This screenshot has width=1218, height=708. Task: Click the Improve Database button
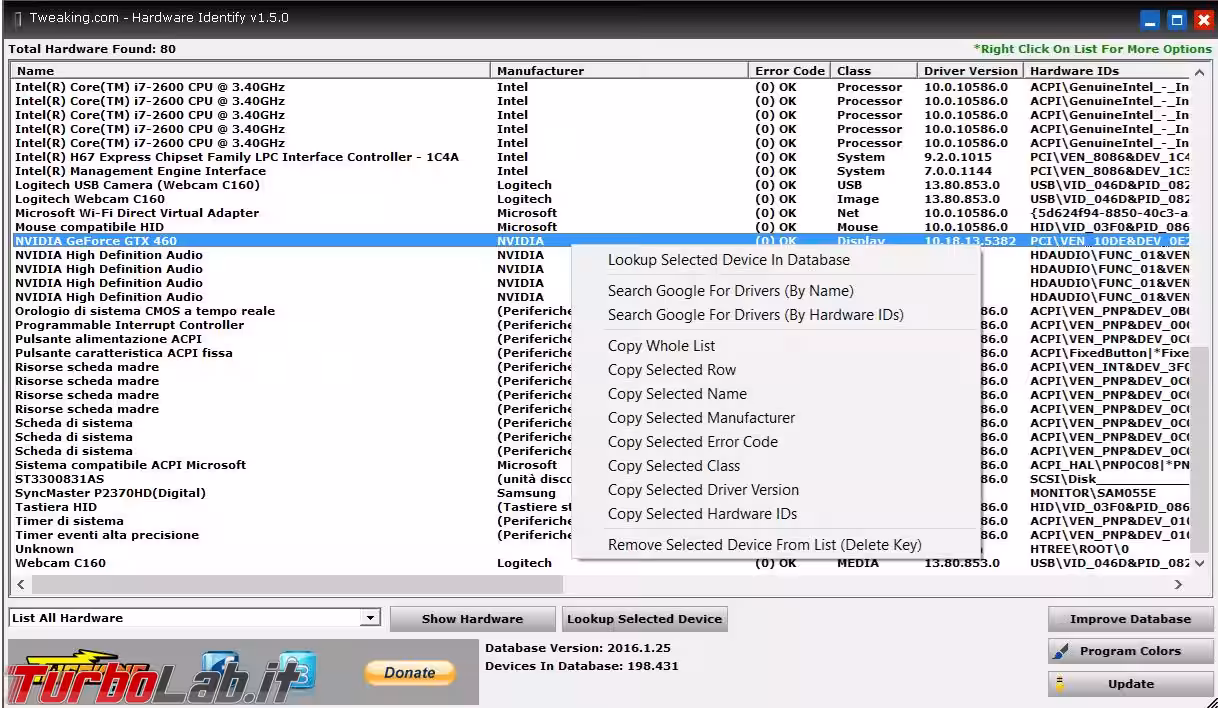1130,619
